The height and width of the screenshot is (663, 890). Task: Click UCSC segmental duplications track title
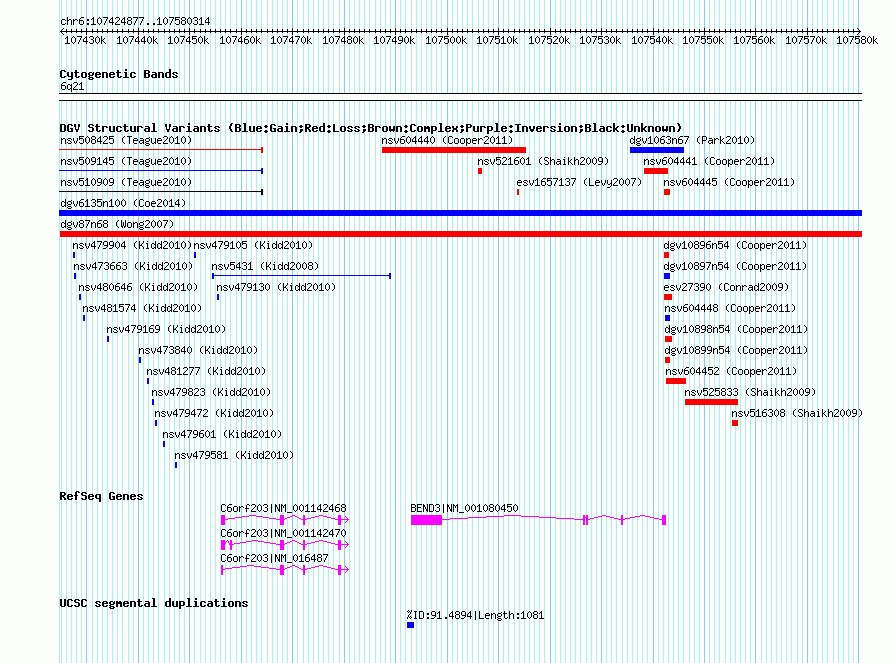pos(154,603)
